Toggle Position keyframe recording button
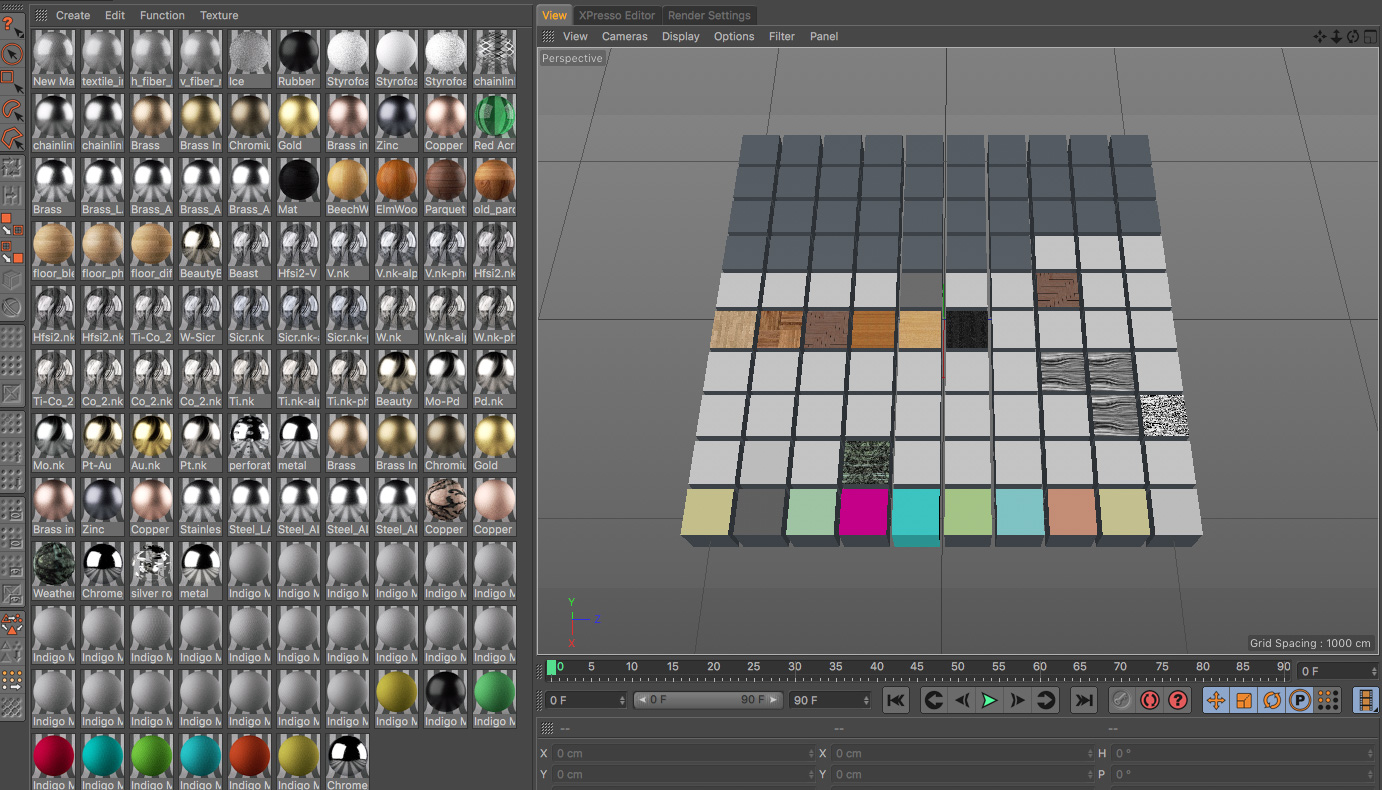This screenshot has height=790, width=1382. 1216,701
